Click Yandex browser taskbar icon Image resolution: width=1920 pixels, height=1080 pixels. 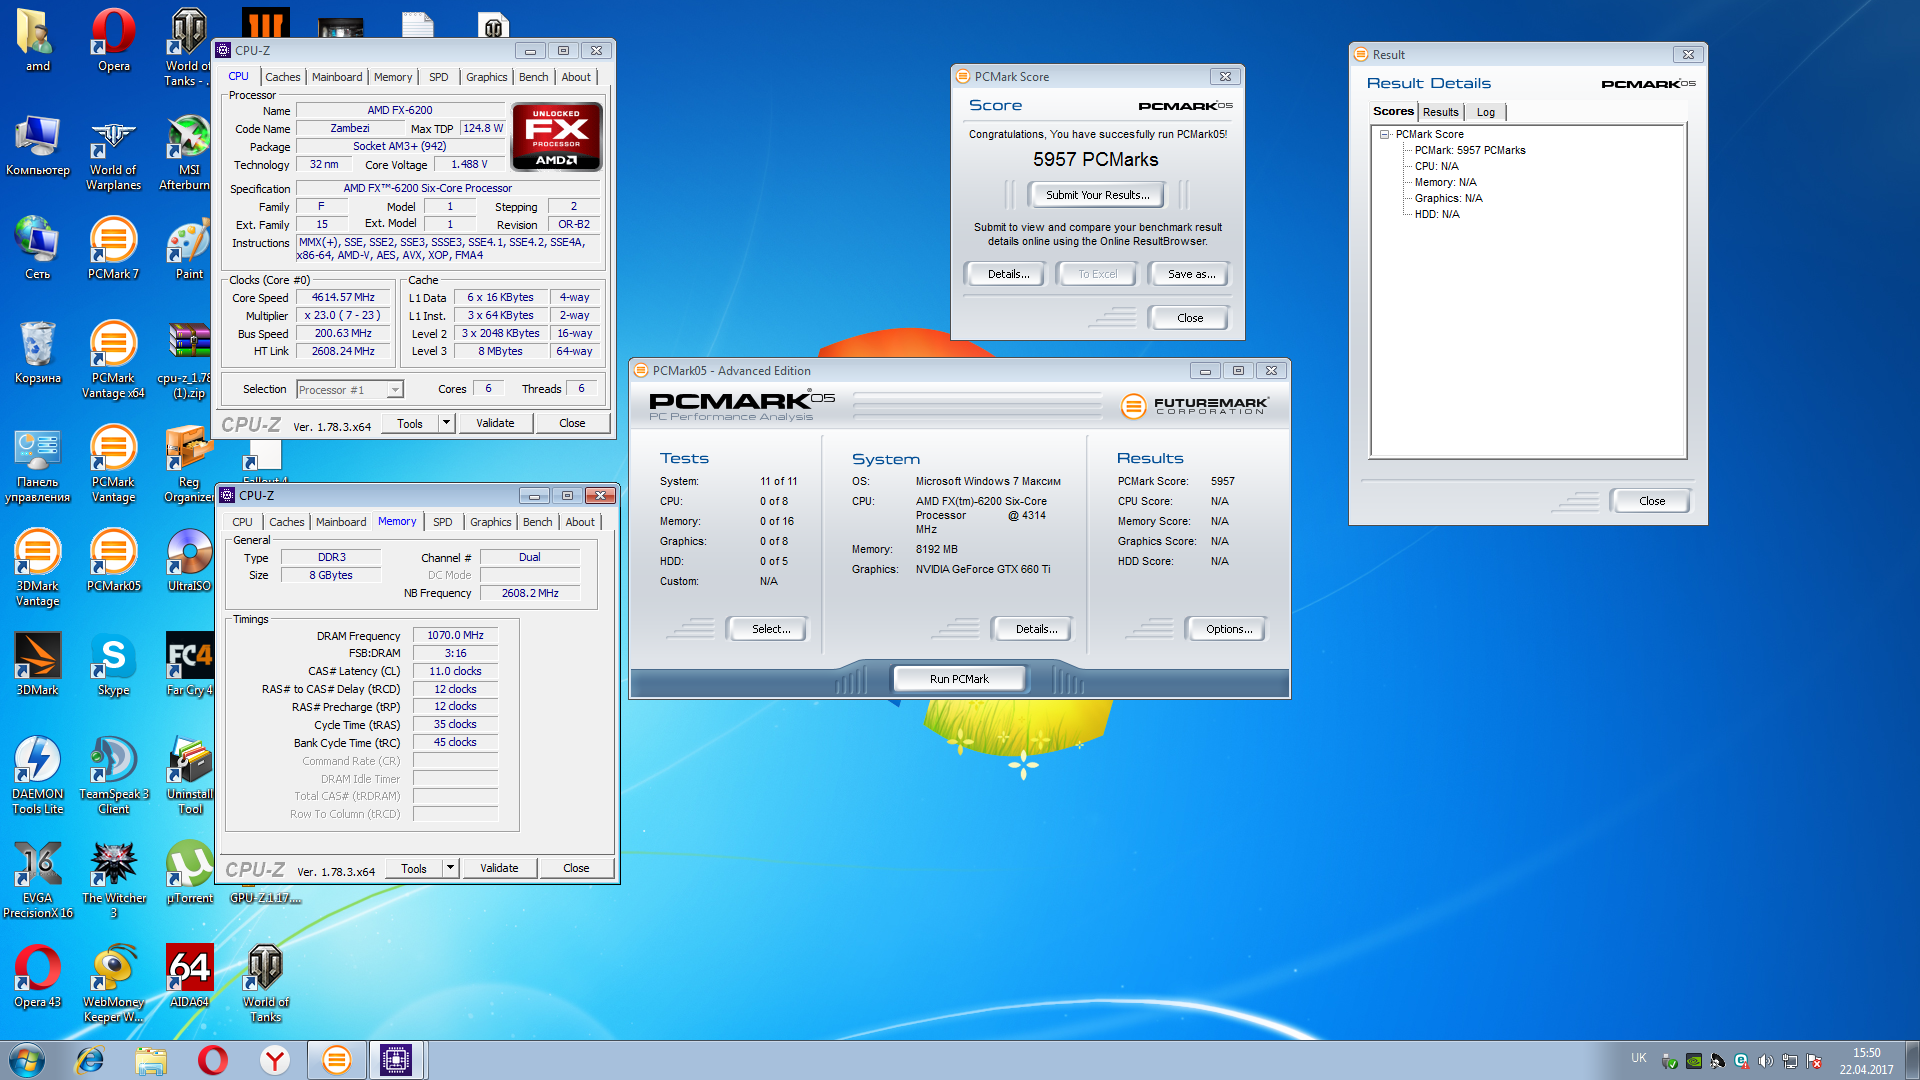pos(275,1060)
